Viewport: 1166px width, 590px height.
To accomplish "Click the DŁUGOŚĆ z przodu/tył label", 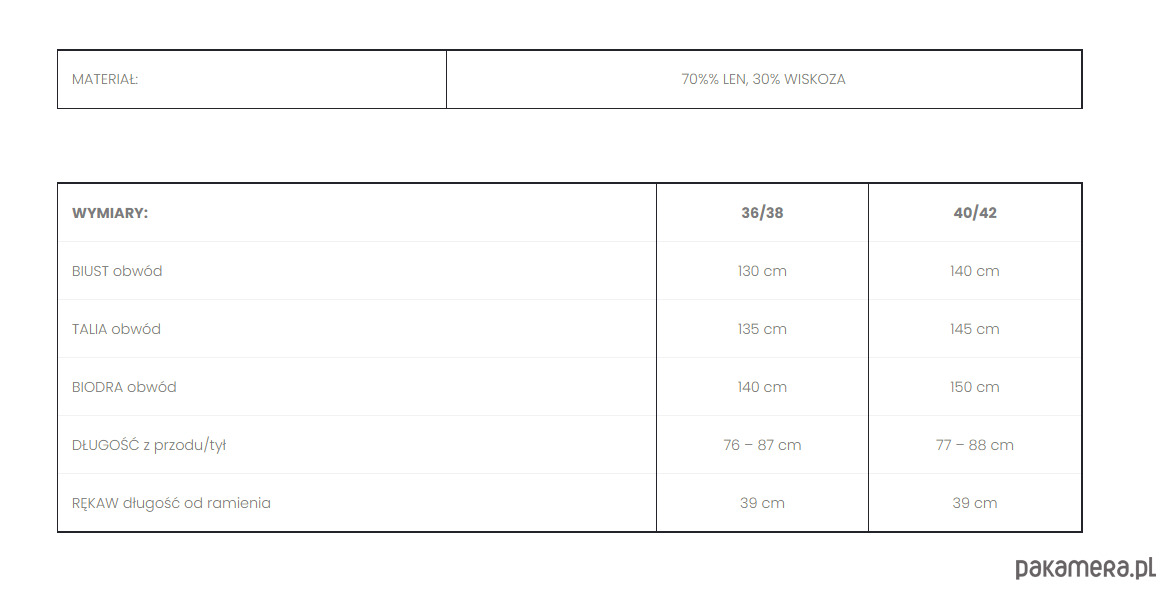I will [x=149, y=445].
